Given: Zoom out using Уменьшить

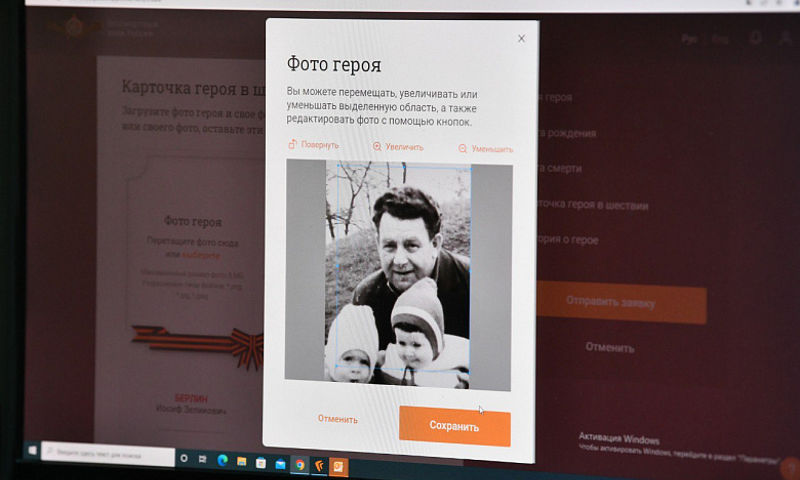Looking at the screenshot, I should pyautogui.click(x=486, y=149).
